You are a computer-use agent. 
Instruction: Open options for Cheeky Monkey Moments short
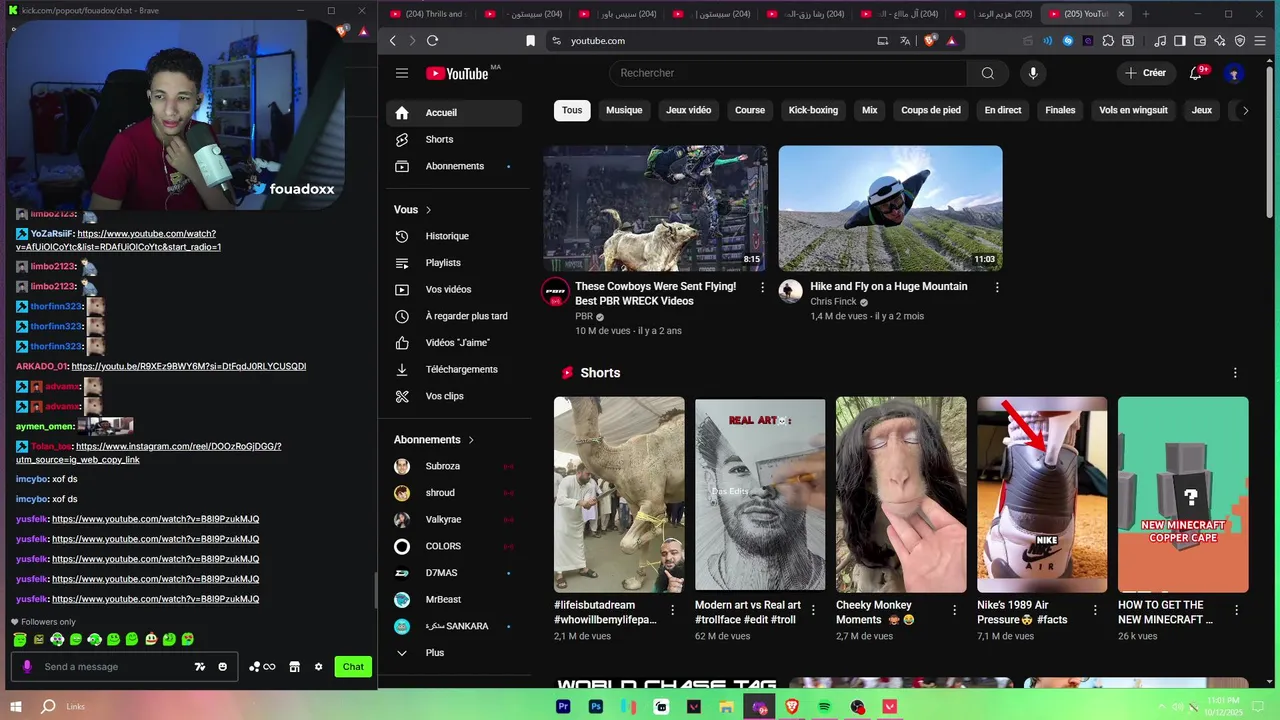[x=954, y=610]
